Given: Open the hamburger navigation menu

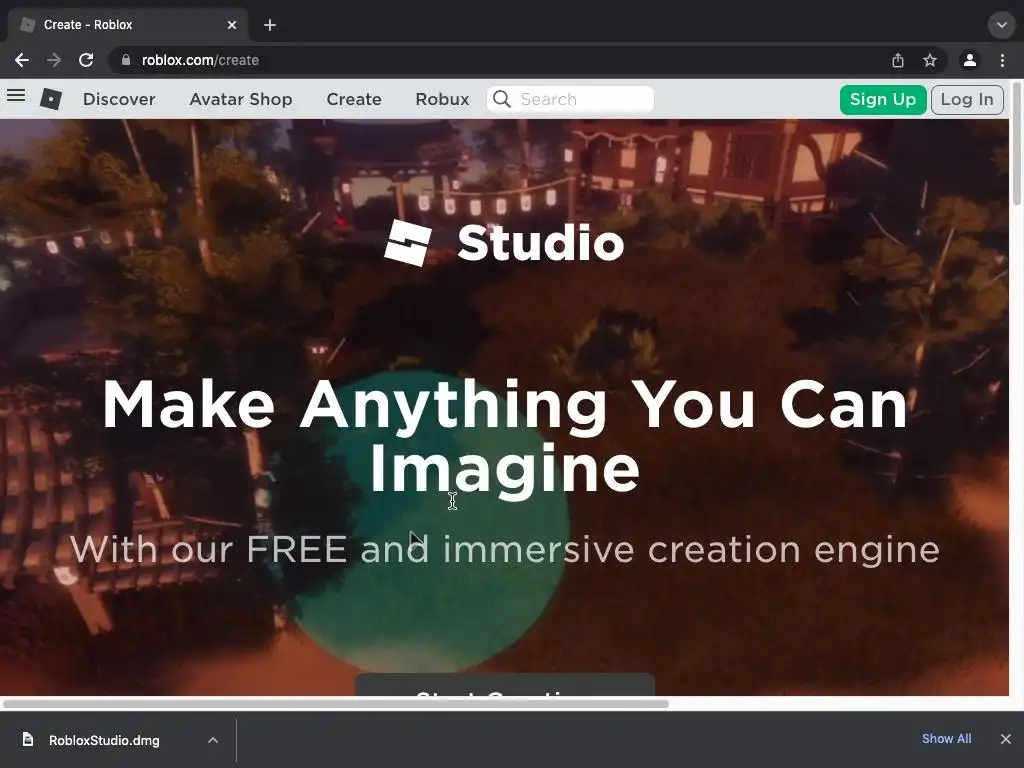Looking at the screenshot, I should click(16, 96).
